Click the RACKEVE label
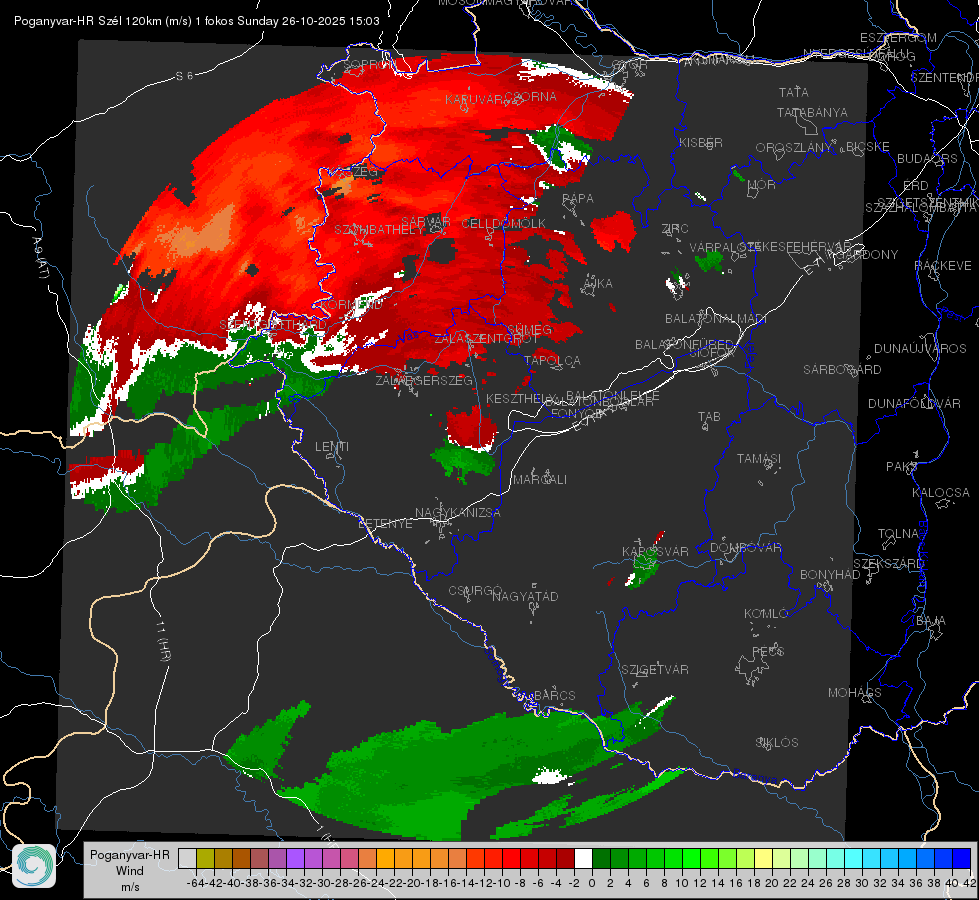Image resolution: width=979 pixels, height=900 pixels. pyautogui.click(x=943, y=265)
